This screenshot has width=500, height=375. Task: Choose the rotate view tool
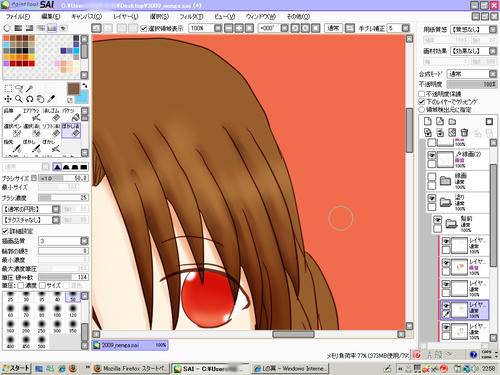tap(29, 99)
